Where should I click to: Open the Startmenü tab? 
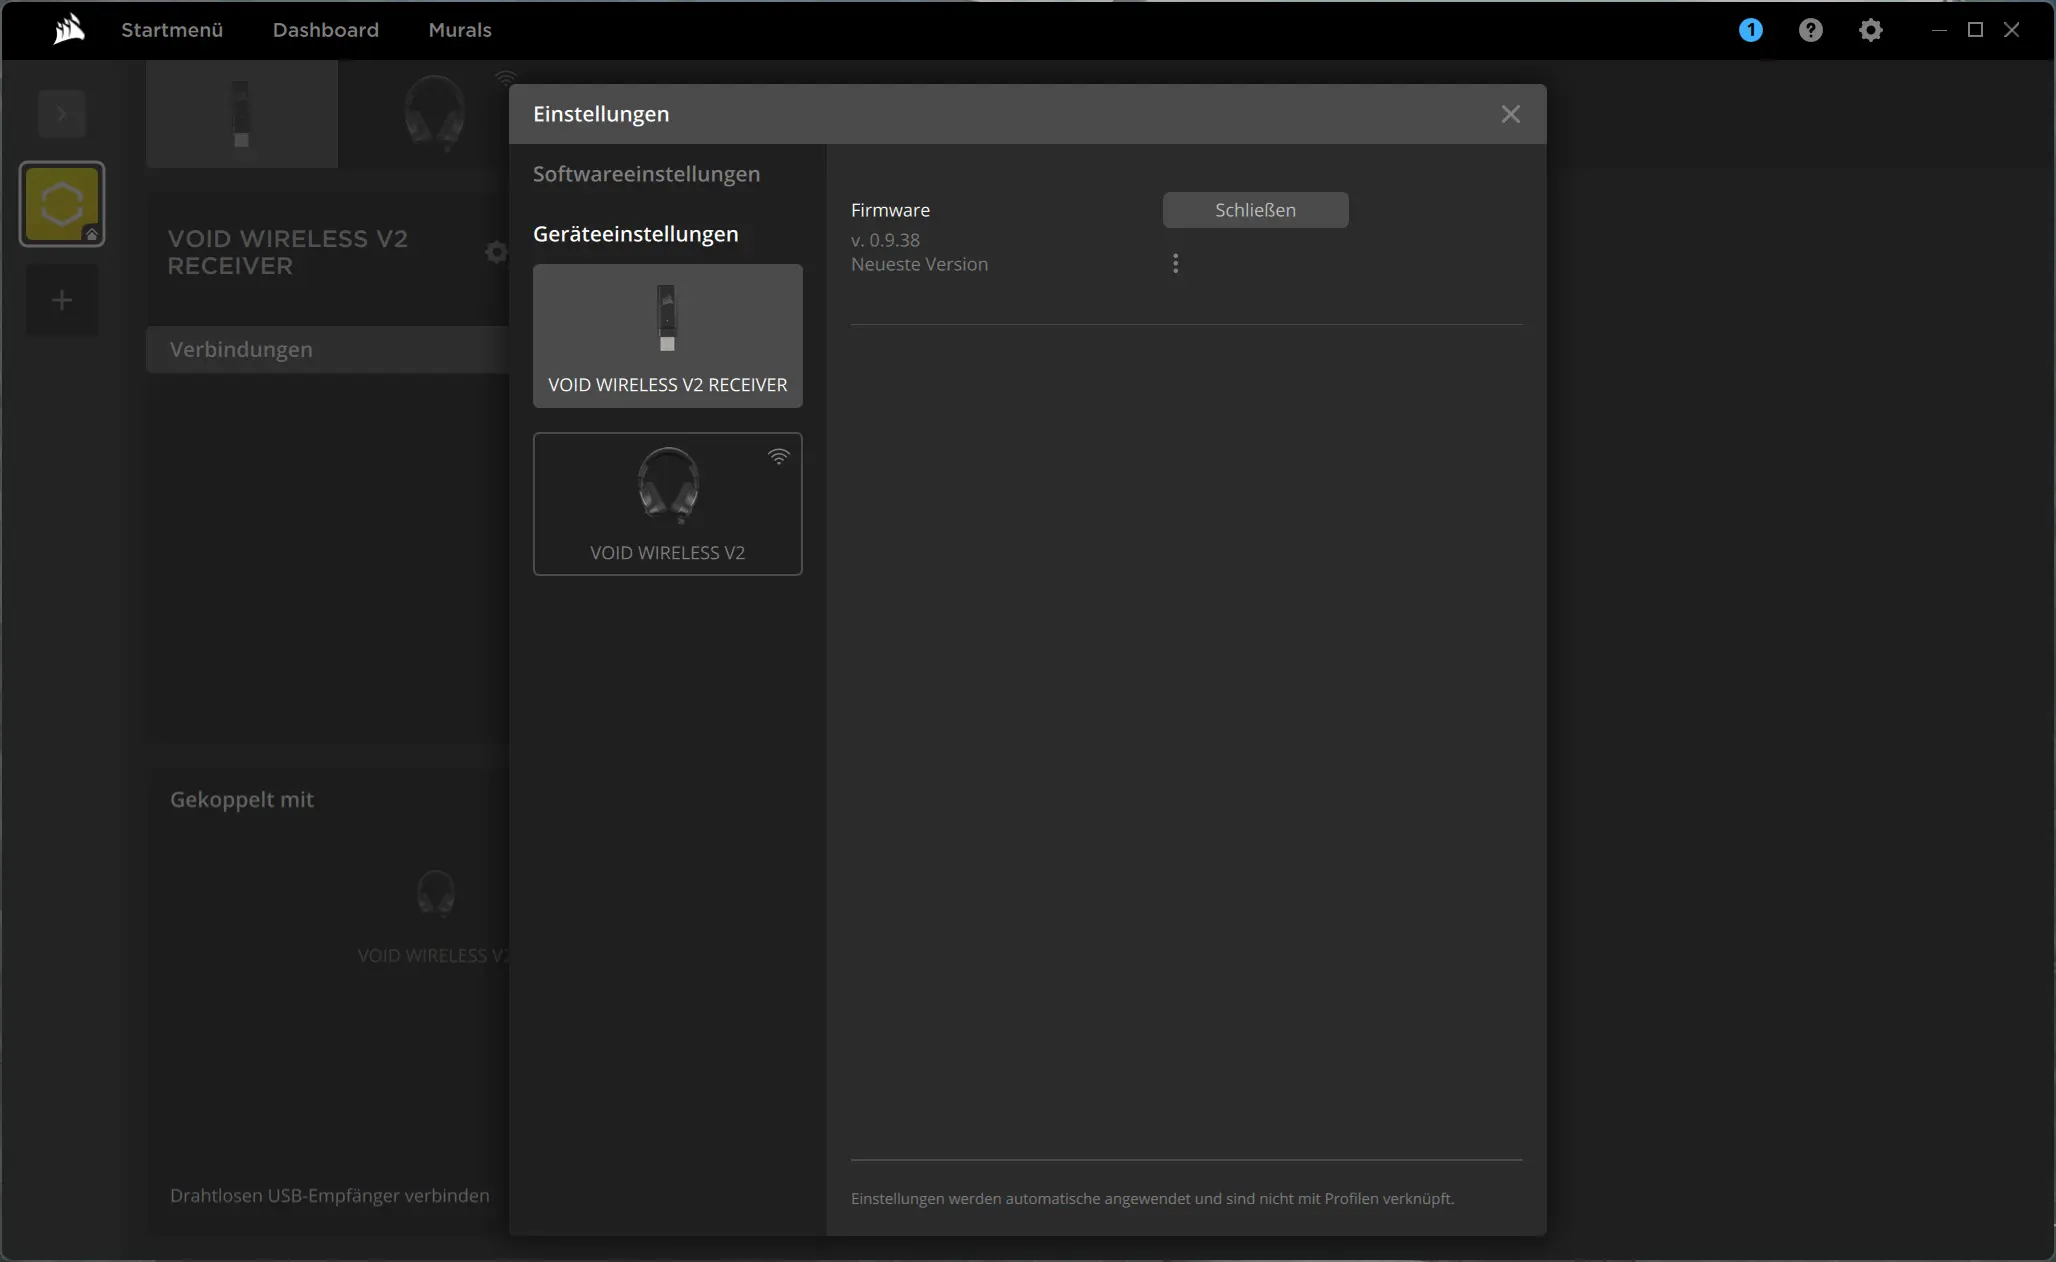(172, 30)
